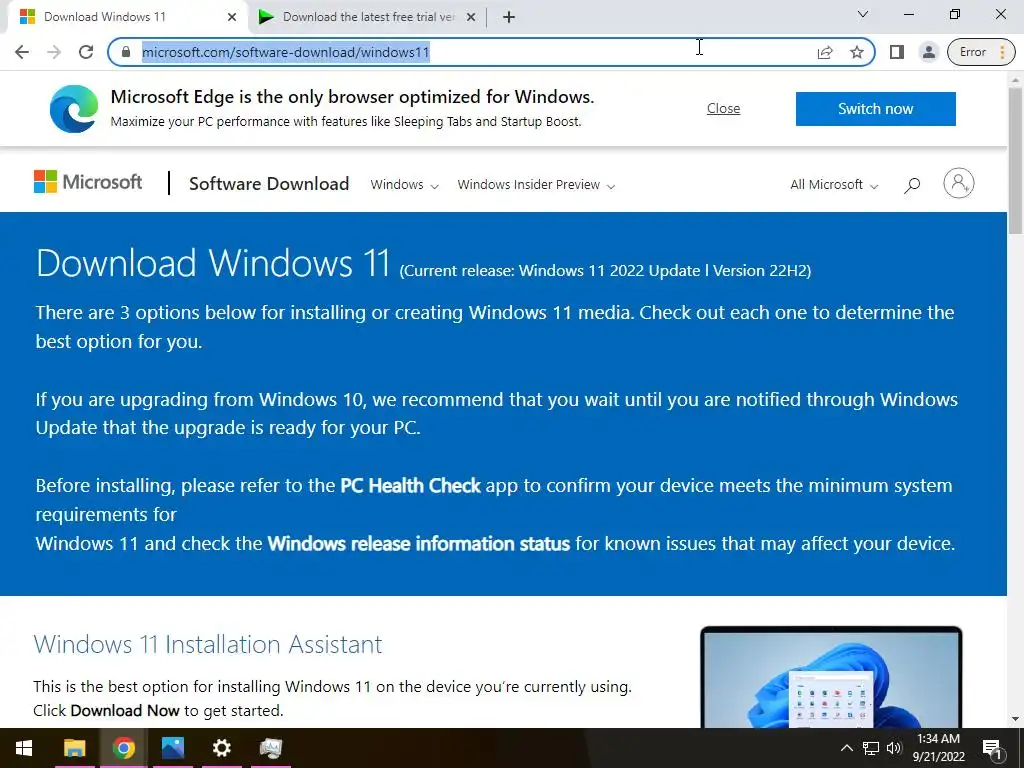The height and width of the screenshot is (768, 1024).
Task: Open the Microsoft logo home link
Action: 88,182
